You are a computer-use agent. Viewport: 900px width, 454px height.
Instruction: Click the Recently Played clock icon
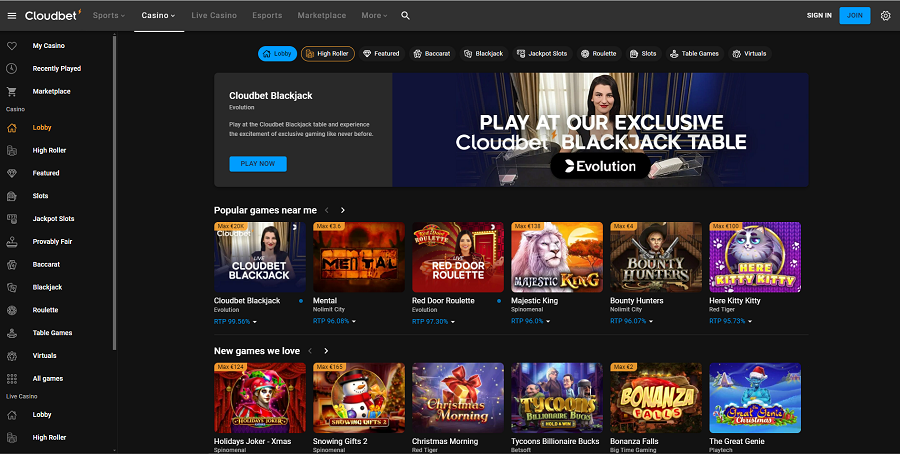[x=11, y=68]
